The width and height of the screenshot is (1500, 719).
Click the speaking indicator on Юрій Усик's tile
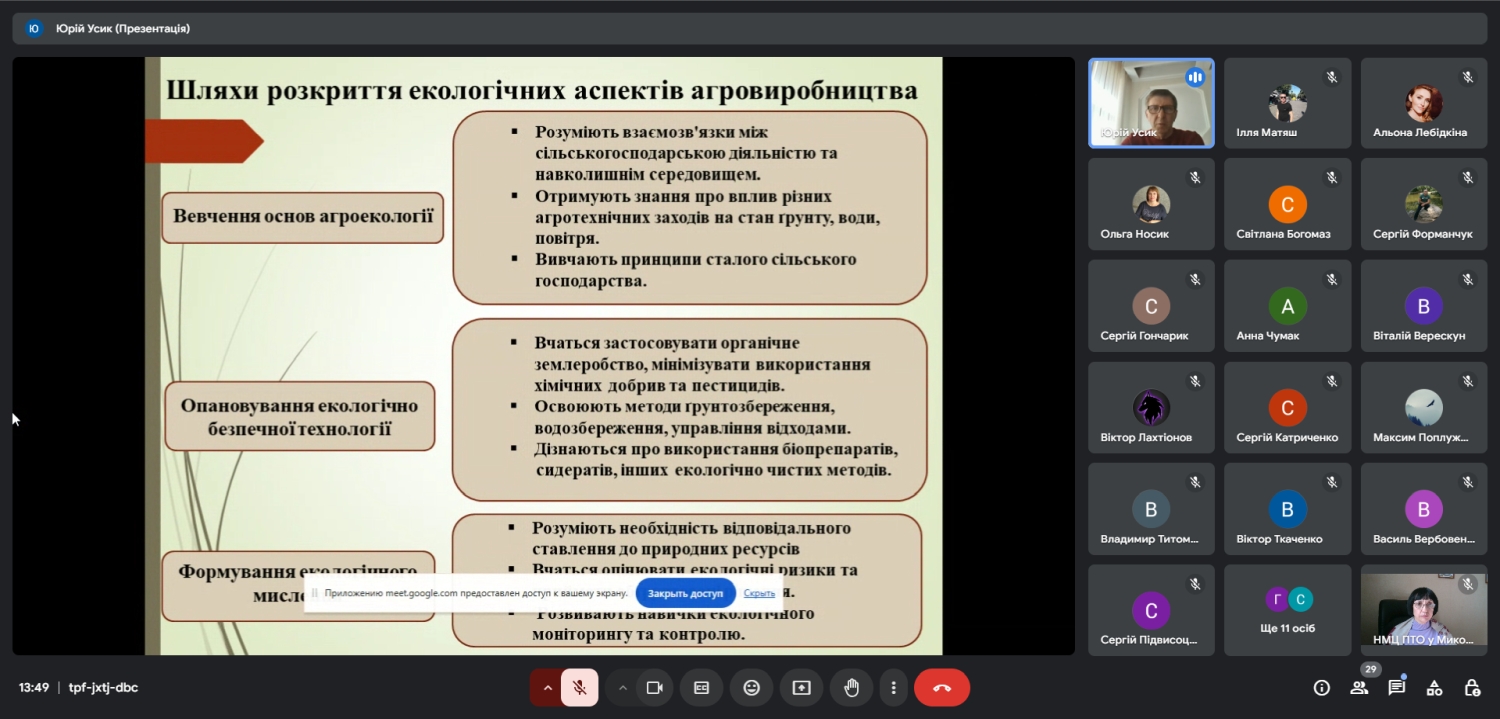1194,77
